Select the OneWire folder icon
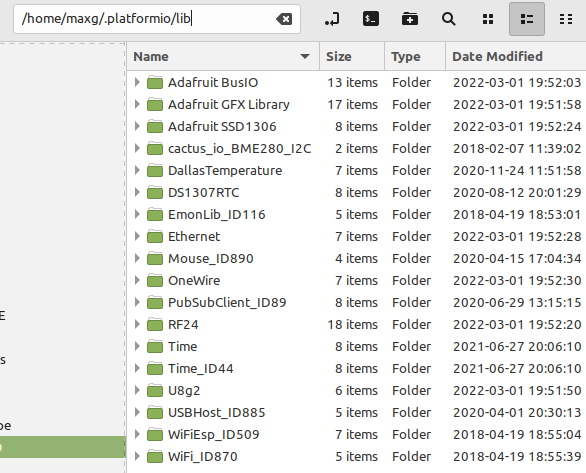The image size is (586, 473). [x=155, y=281]
